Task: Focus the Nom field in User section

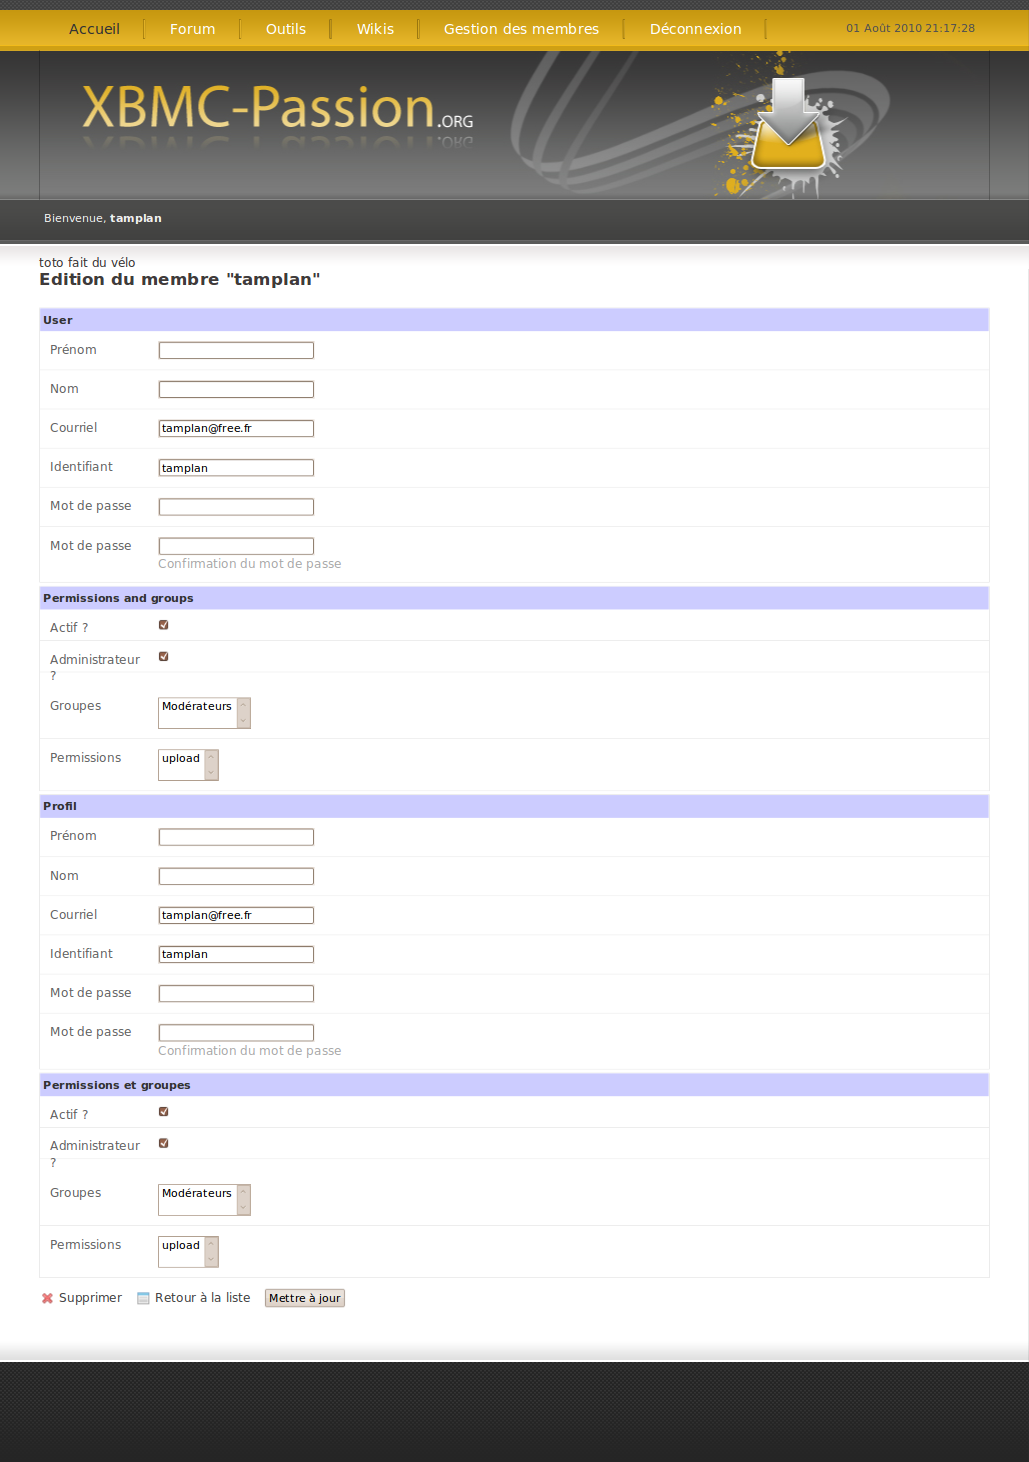Action: (x=236, y=389)
